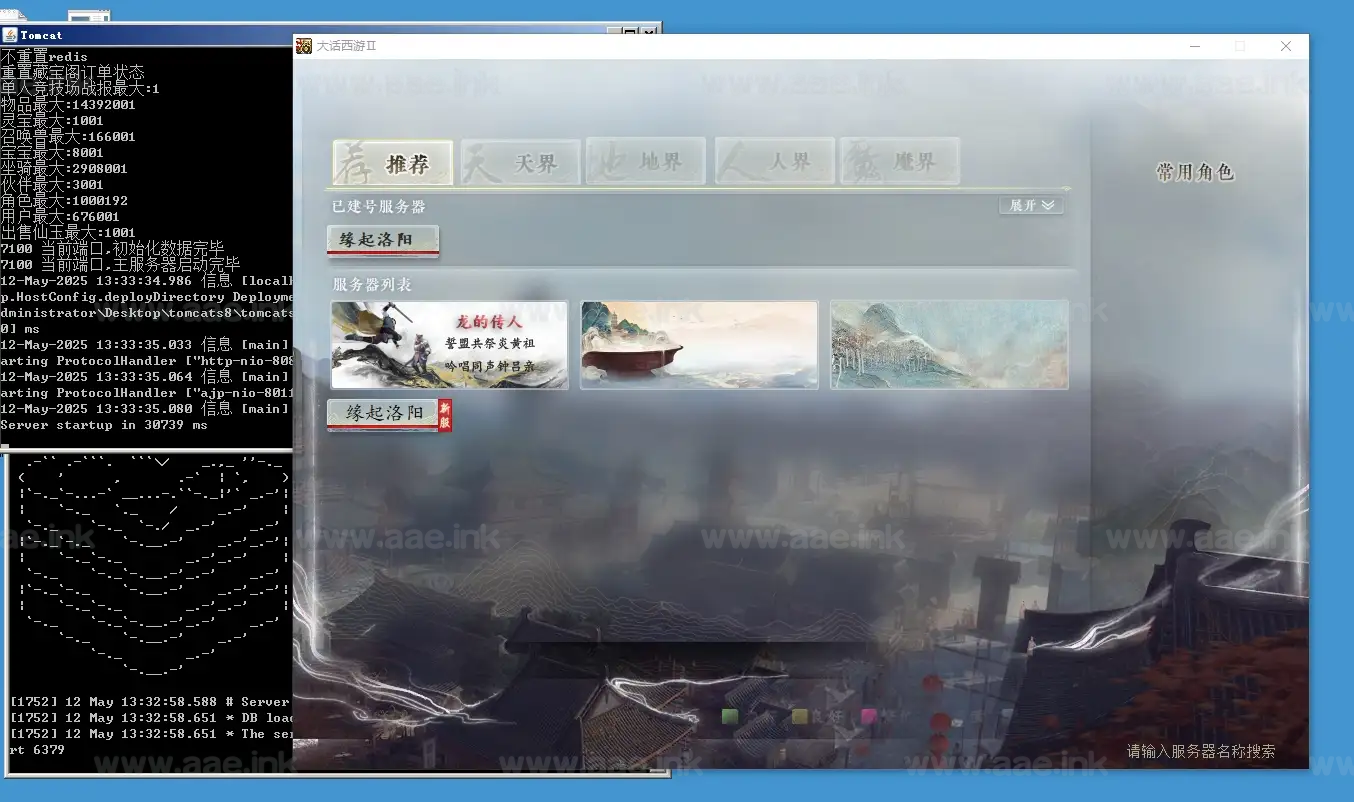Focus the 请输入服务器名称搜索 search field
Image resolution: width=1354 pixels, height=802 pixels.
(x=1201, y=751)
